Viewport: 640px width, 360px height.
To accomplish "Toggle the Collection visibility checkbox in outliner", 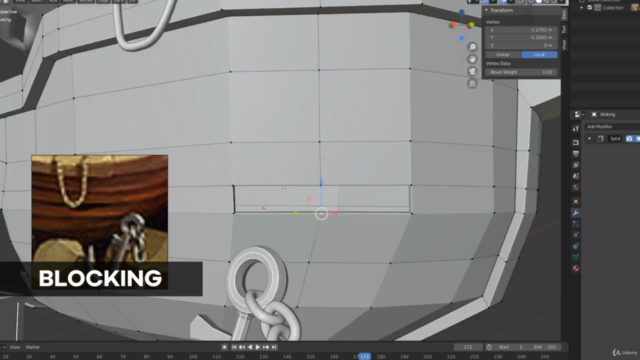I will click(590, 7).
